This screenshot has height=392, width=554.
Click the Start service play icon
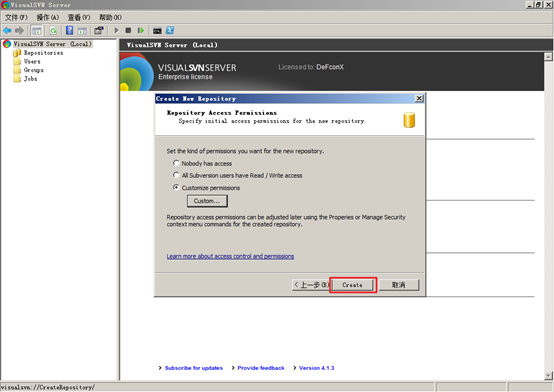click(x=116, y=31)
